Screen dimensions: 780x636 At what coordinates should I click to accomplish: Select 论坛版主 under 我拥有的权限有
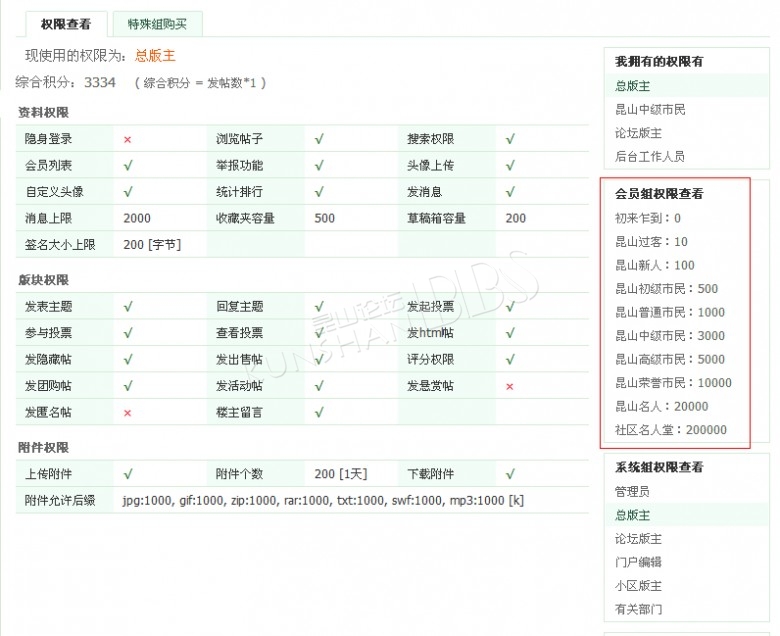(638, 133)
